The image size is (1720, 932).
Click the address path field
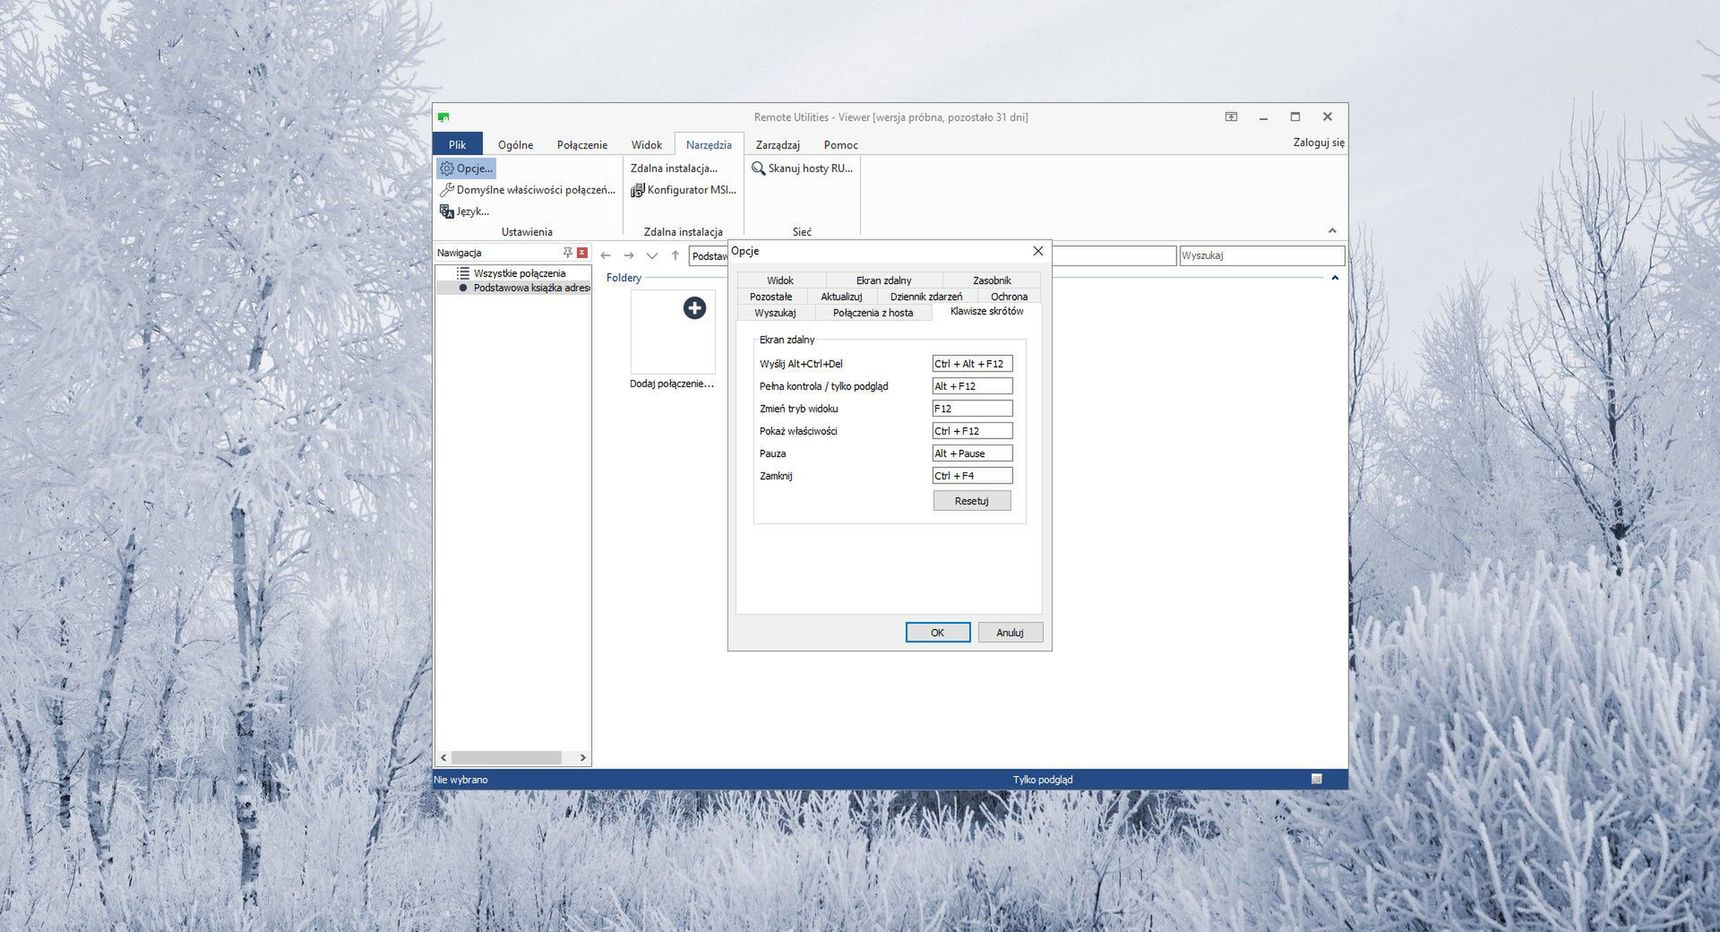point(933,256)
